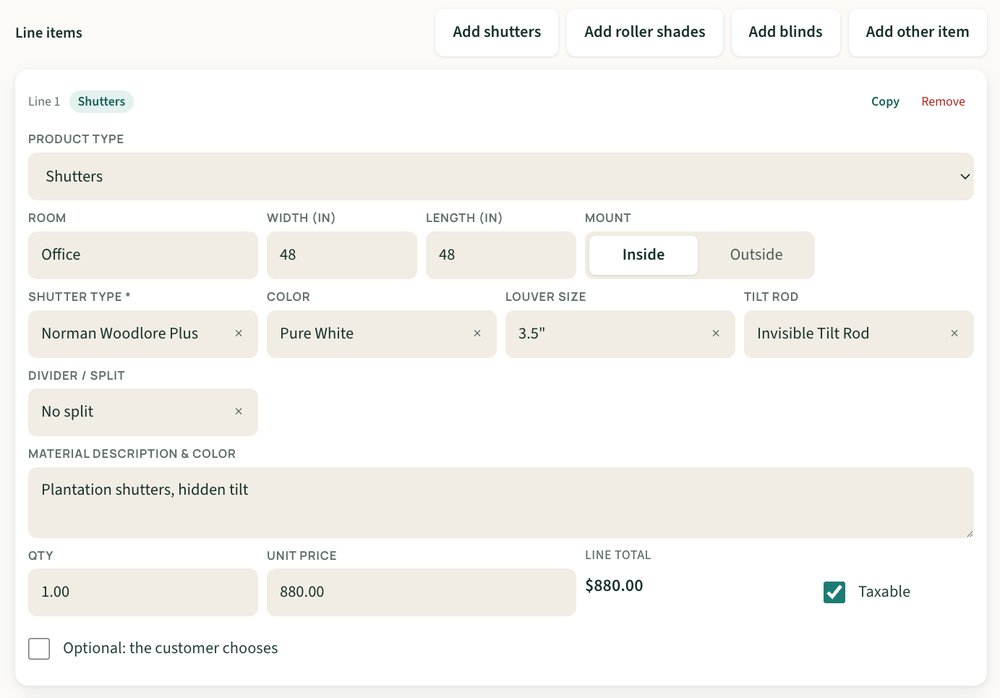The image size is (1000, 698).
Task: Click Add roller shades button
Action: 645,32
